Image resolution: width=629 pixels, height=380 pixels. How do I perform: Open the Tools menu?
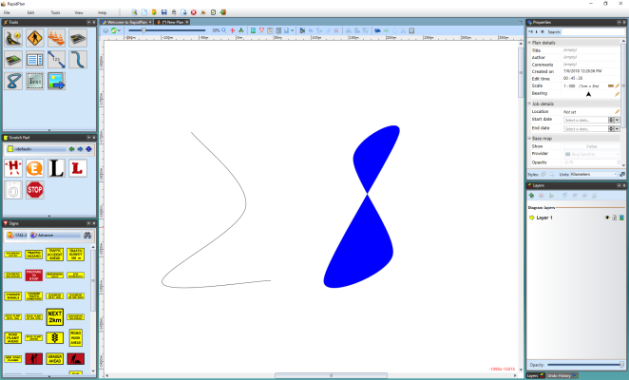pyautogui.click(x=55, y=13)
